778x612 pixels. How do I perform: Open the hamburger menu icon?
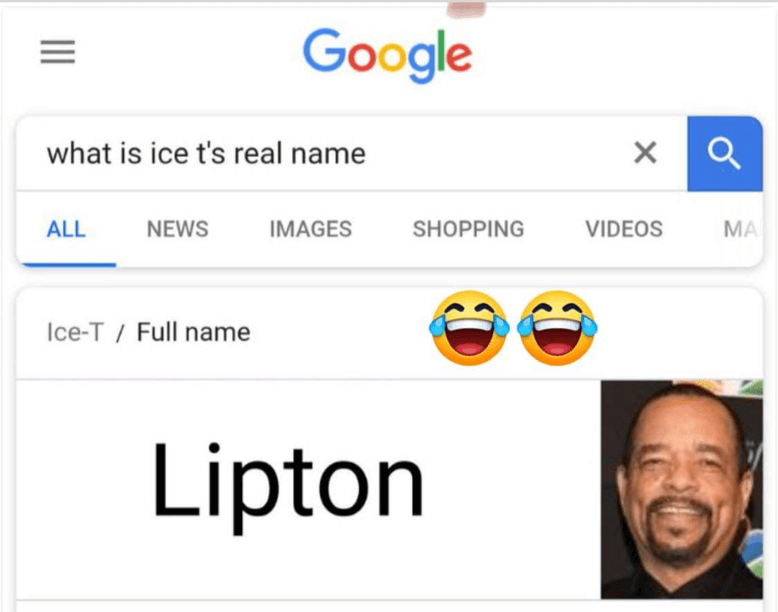click(x=58, y=52)
